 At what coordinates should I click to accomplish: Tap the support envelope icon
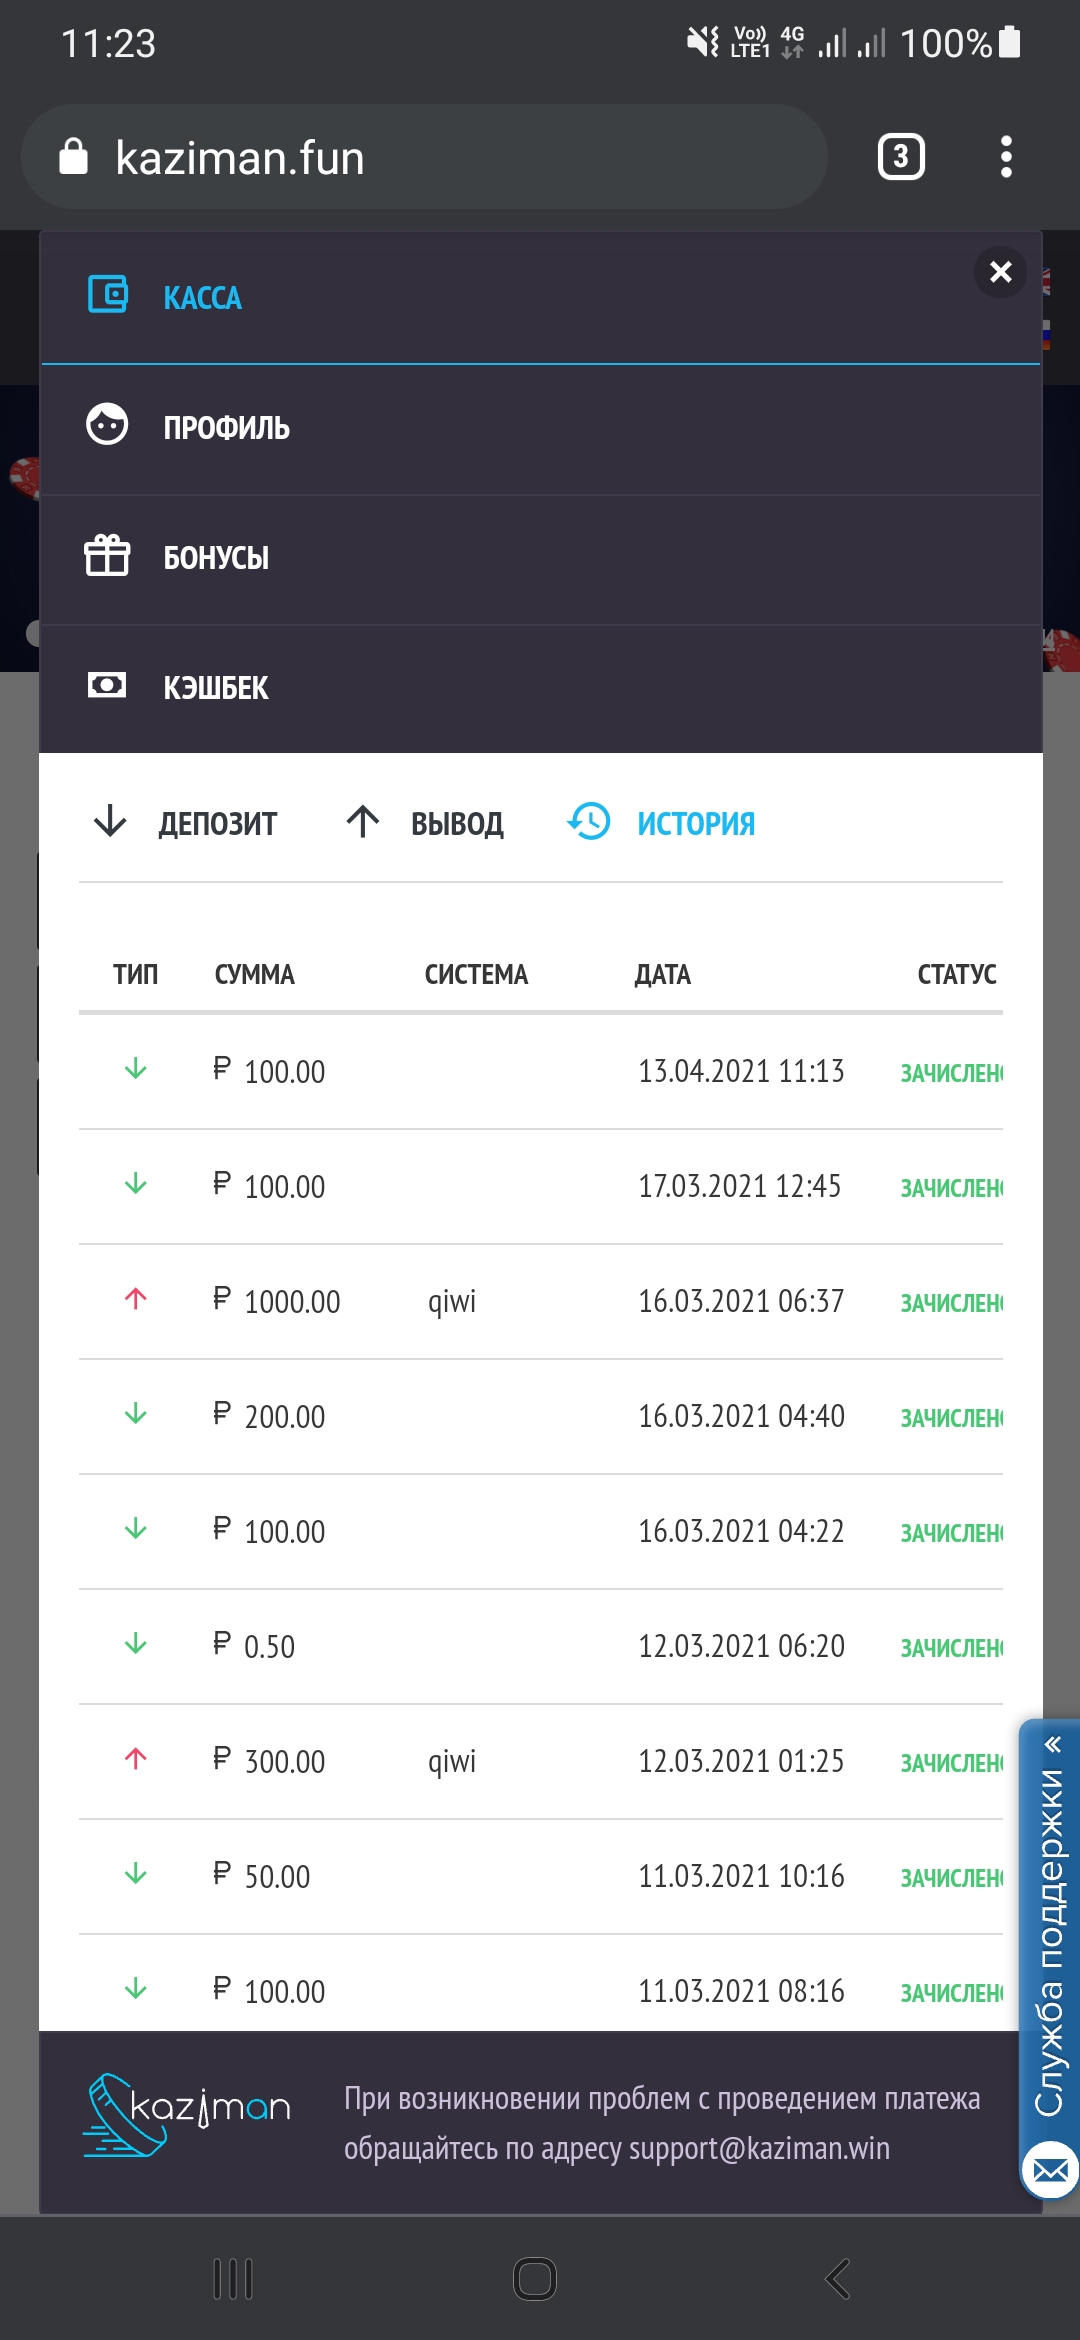[x=1050, y=2171]
